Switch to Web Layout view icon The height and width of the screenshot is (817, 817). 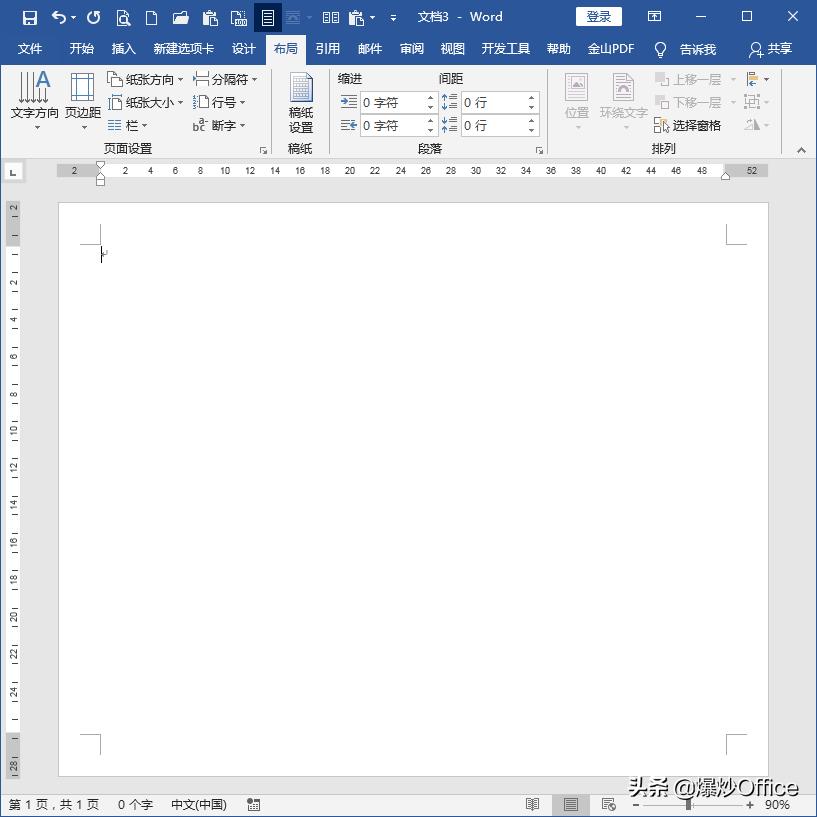tap(609, 804)
